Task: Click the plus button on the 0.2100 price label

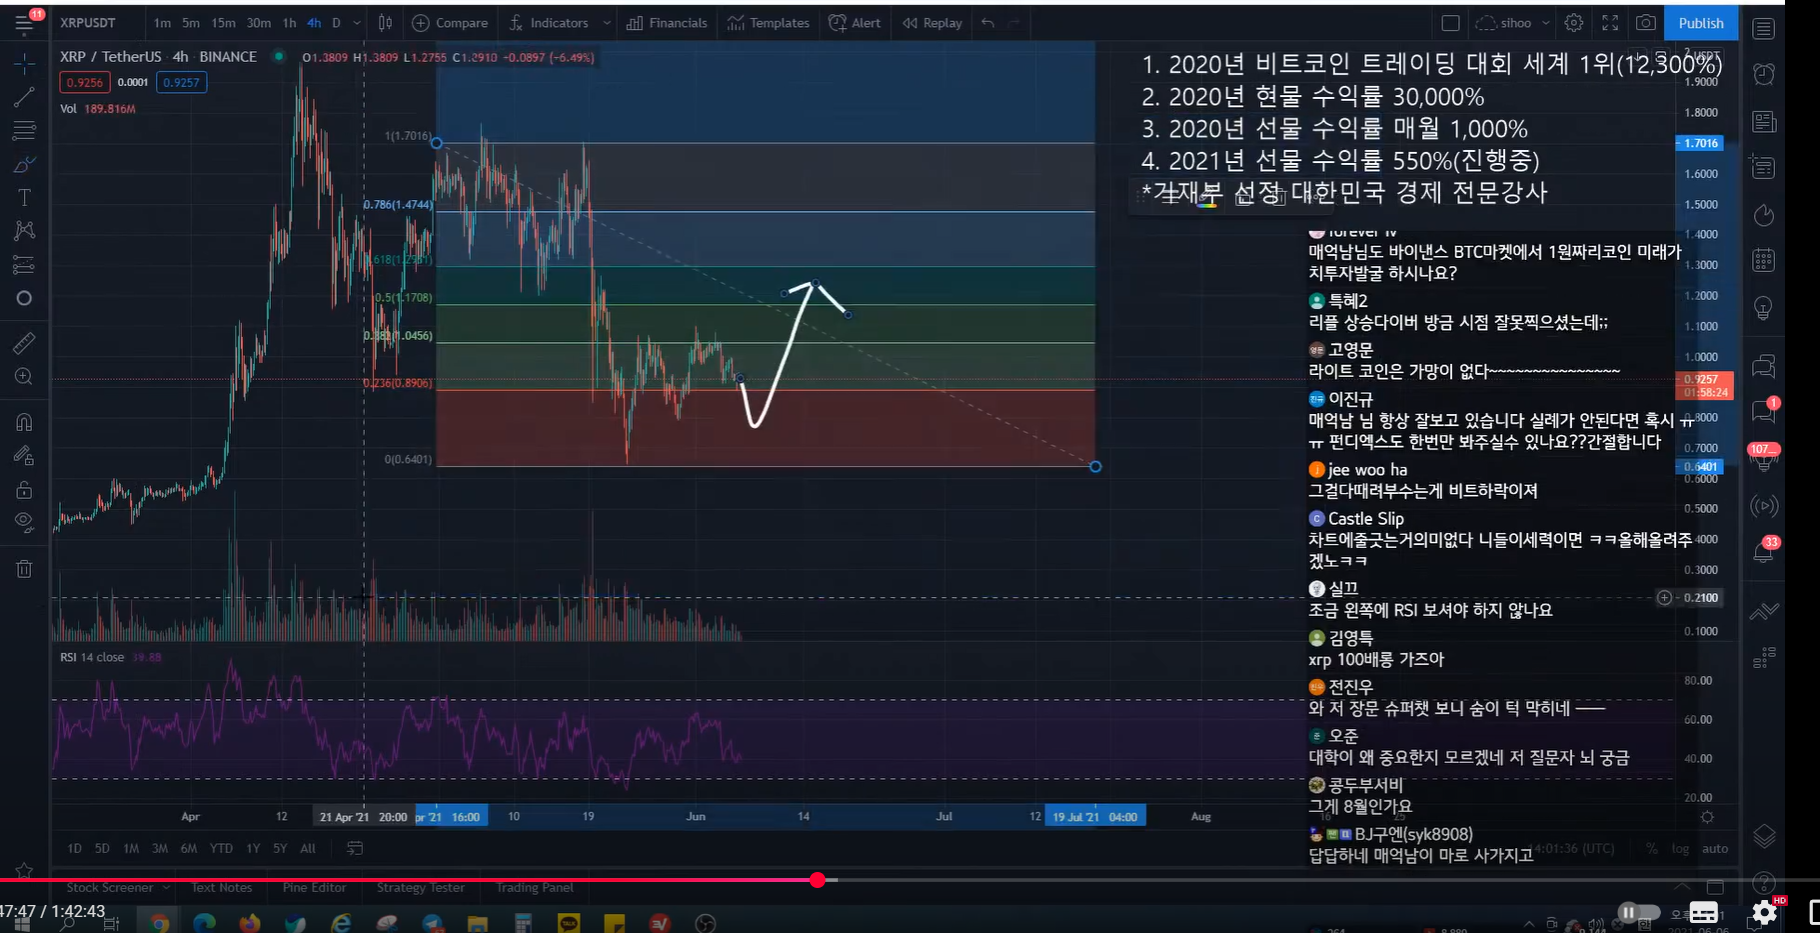Action: (x=1664, y=598)
